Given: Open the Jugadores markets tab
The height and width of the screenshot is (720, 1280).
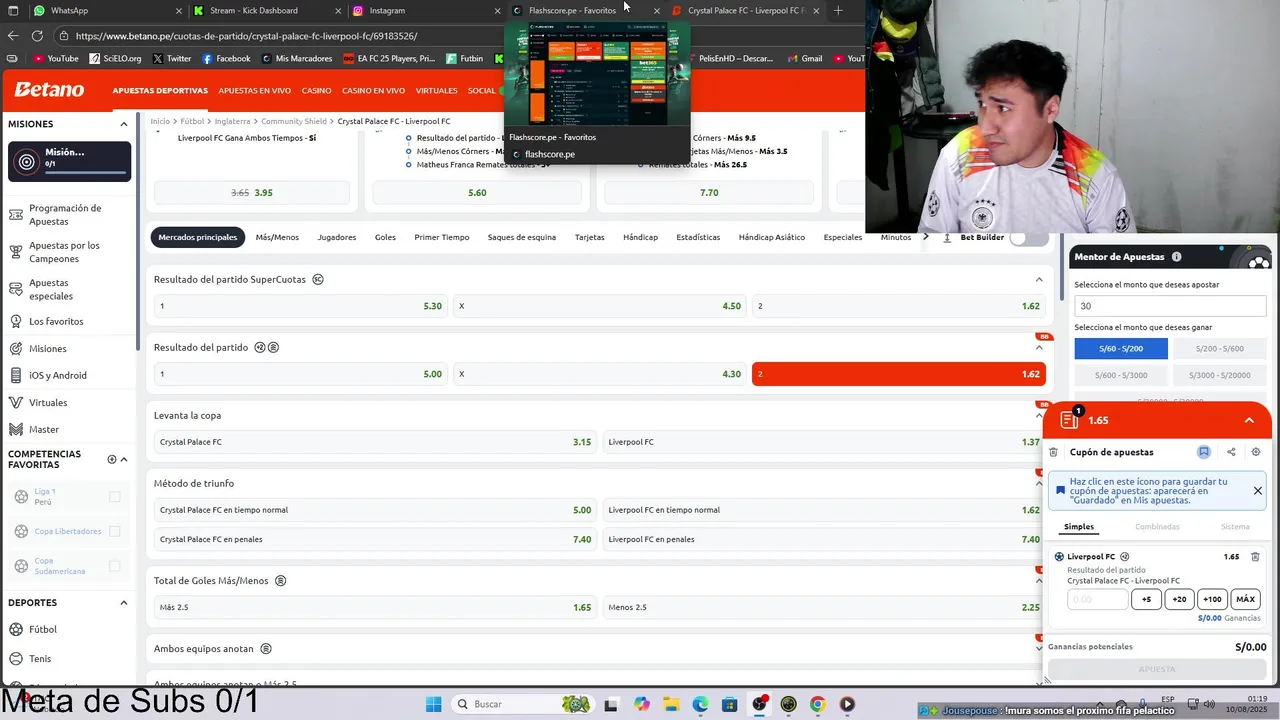Looking at the screenshot, I should pyautogui.click(x=337, y=238).
